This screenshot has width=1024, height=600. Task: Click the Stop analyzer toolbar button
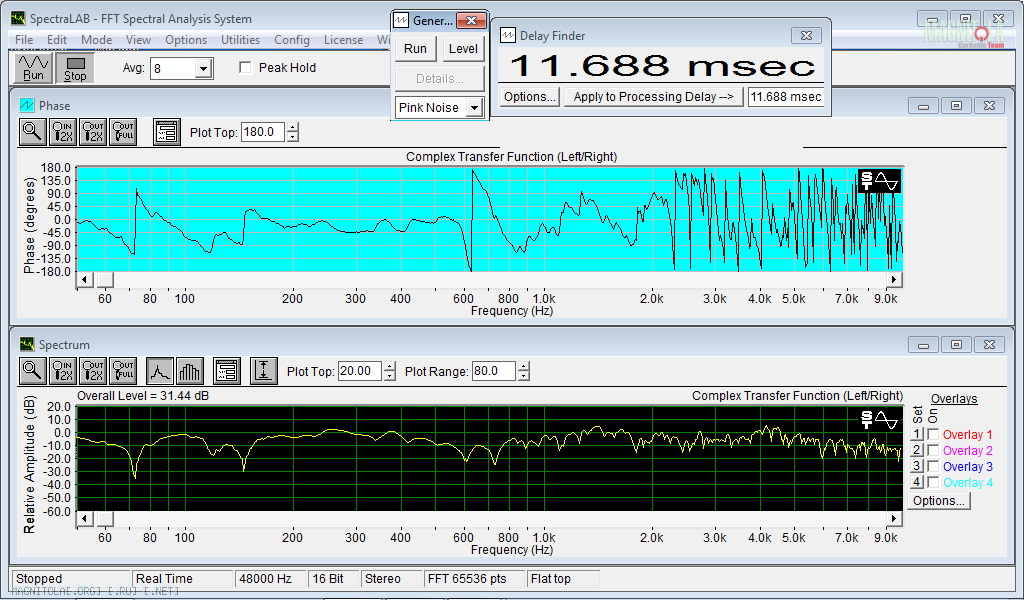75,67
